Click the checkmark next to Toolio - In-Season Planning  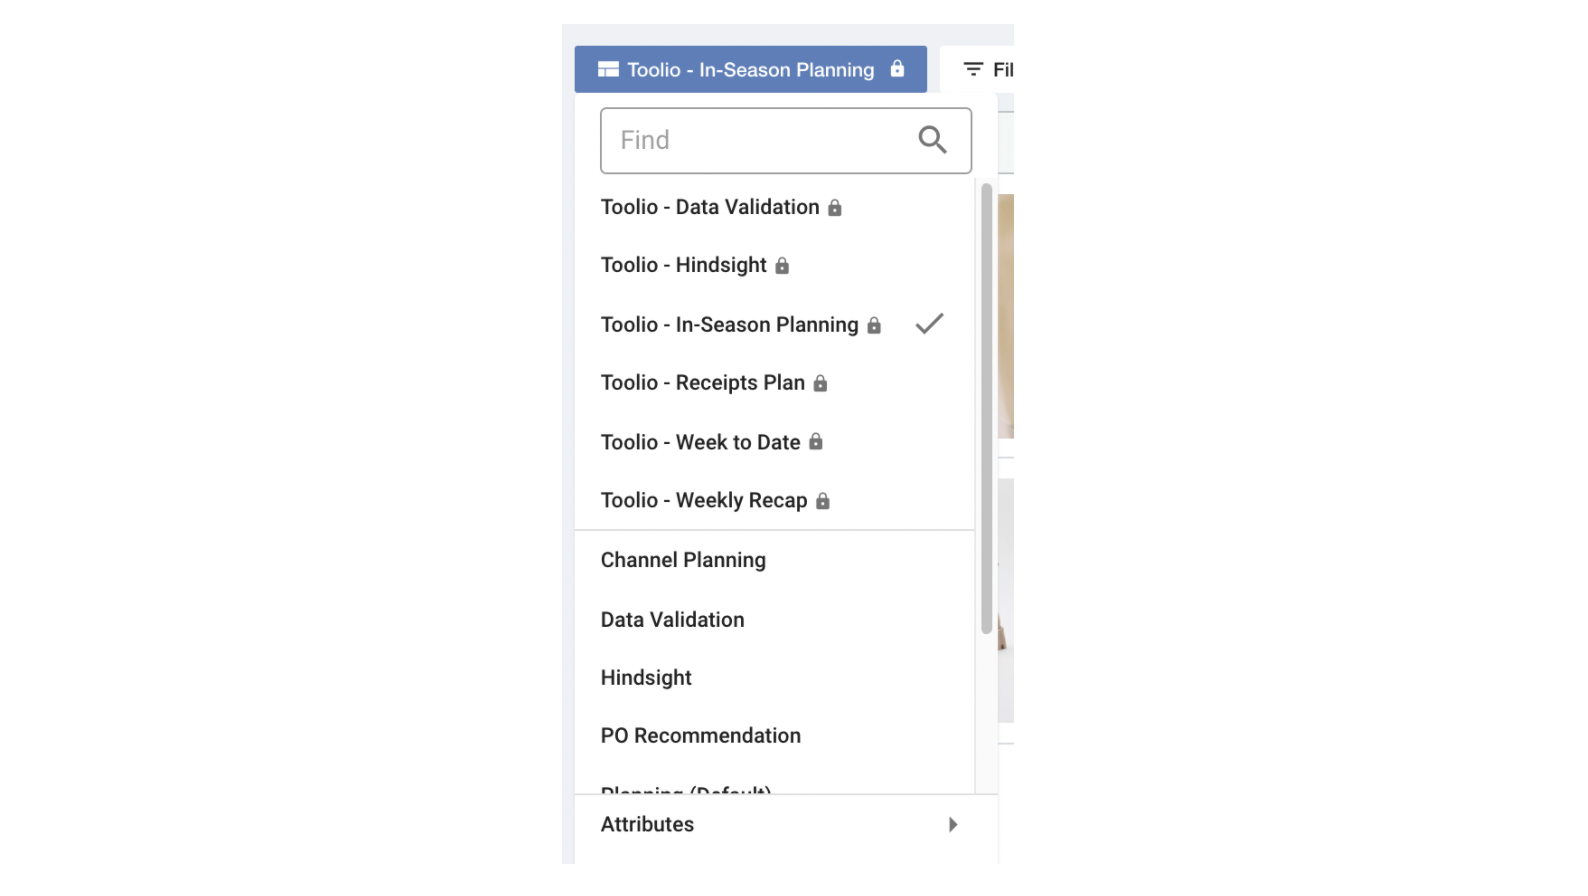pyautogui.click(x=929, y=324)
